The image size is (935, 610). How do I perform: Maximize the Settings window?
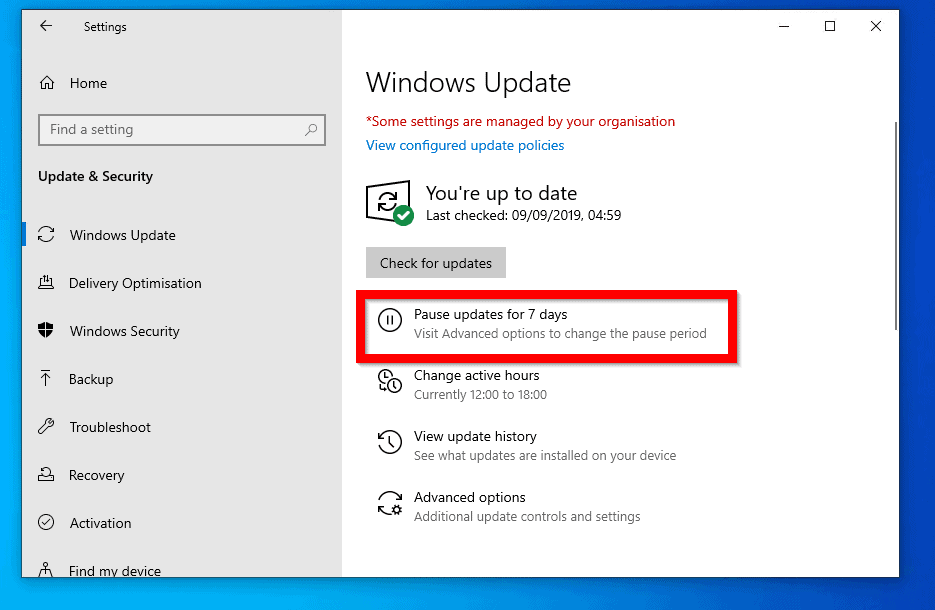point(829,26)
